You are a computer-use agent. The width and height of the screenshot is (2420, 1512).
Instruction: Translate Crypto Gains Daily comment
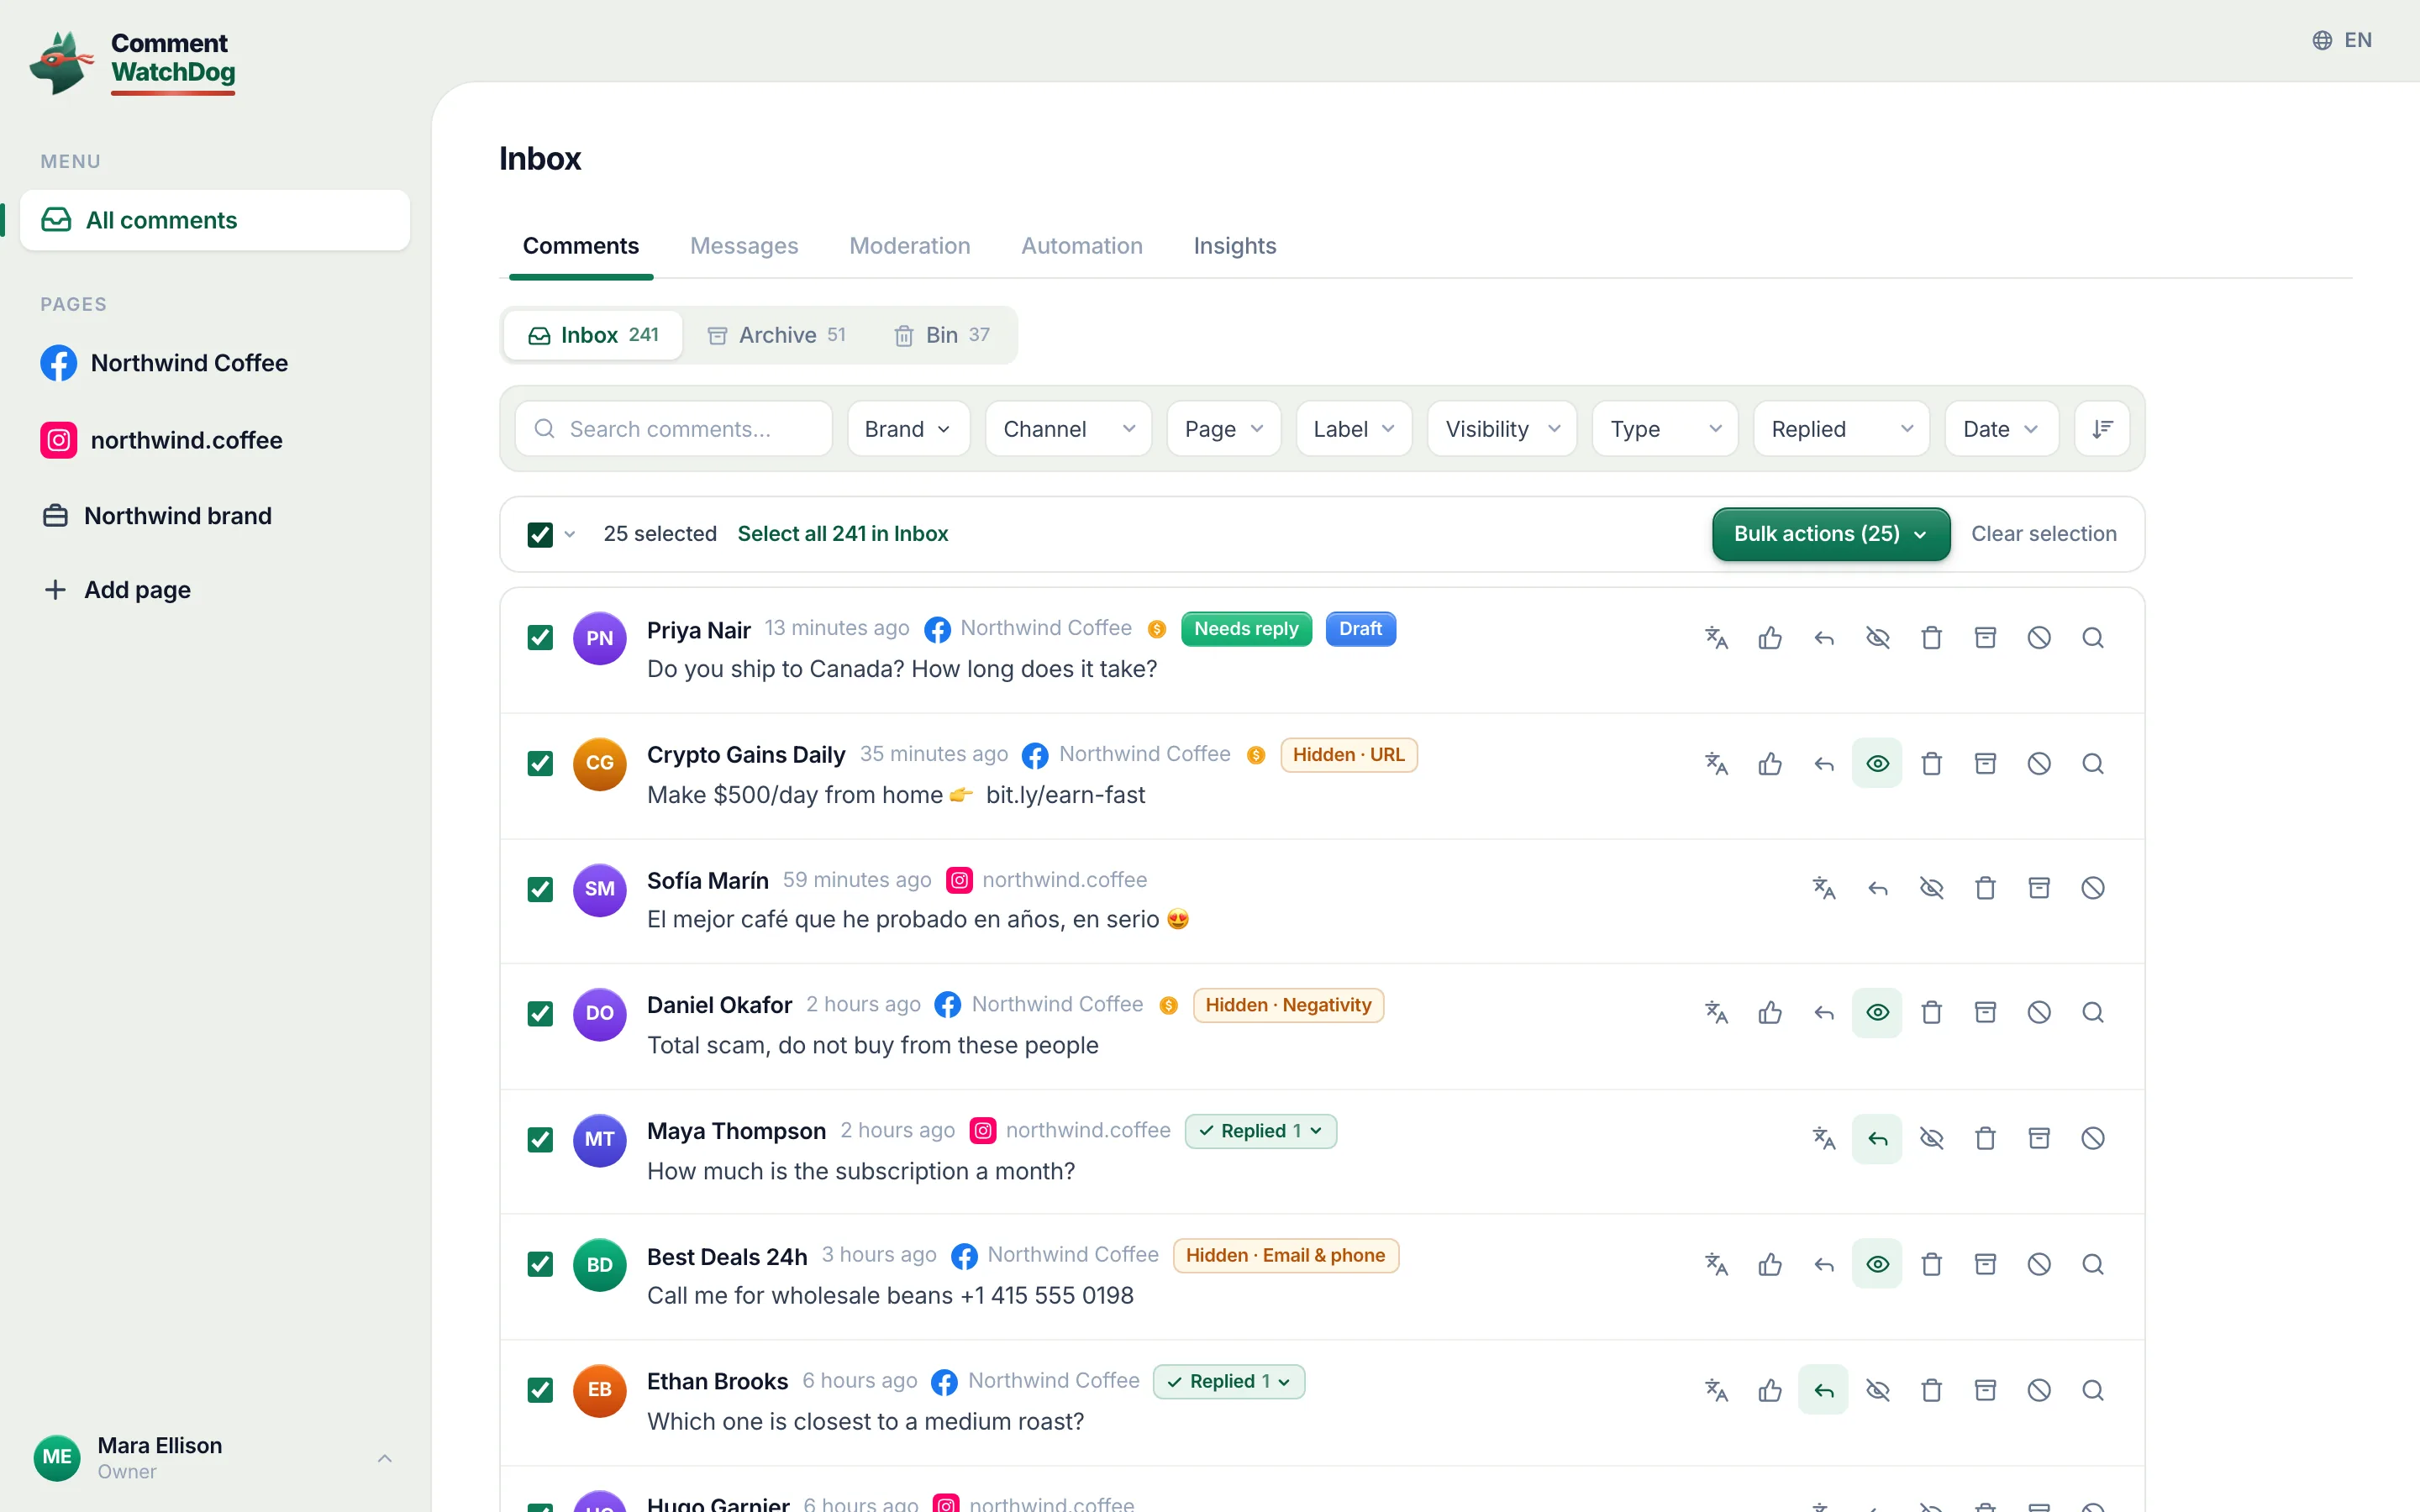pyautogui.click(x=1716, y=764)
